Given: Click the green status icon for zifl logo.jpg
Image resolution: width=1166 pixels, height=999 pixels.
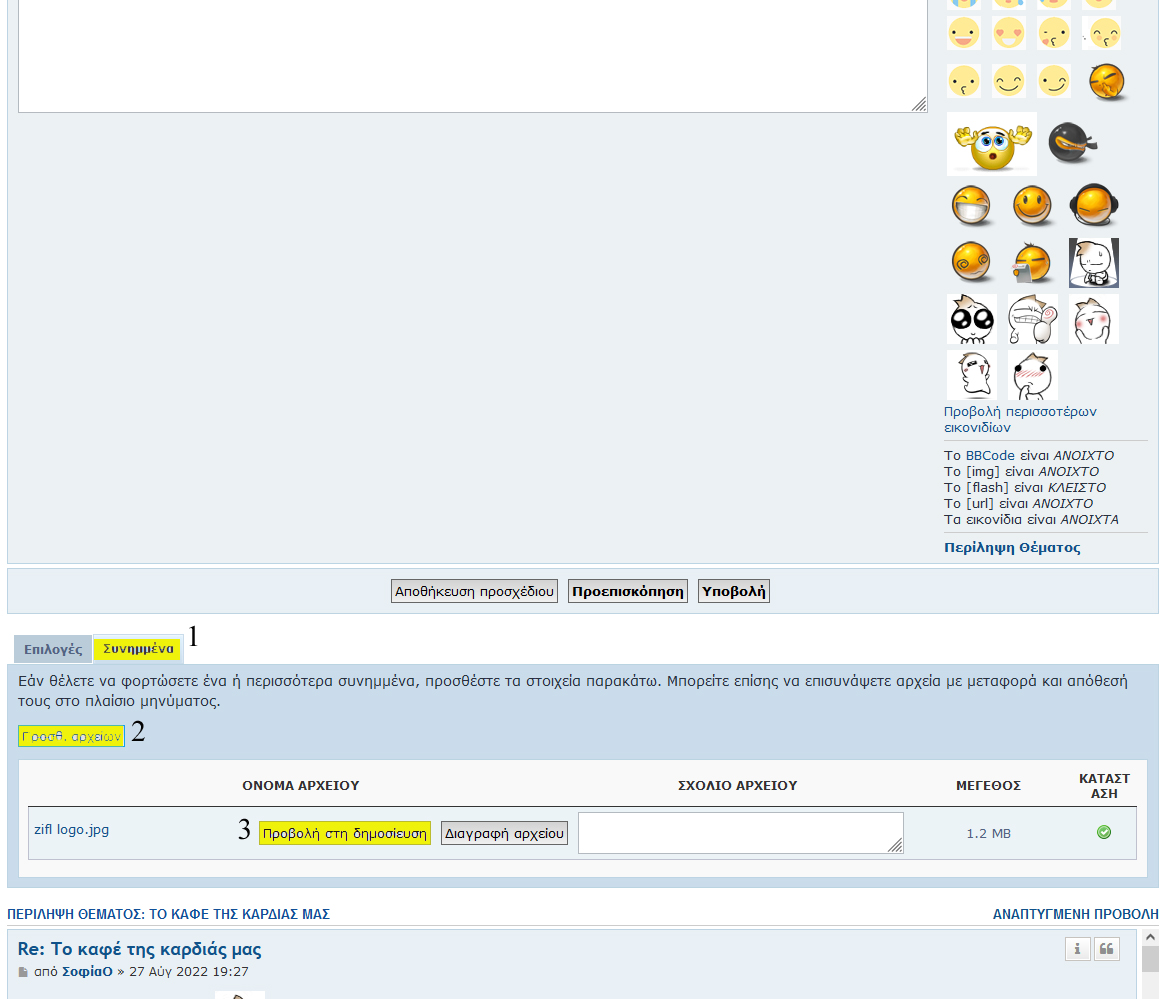Looking at the screenshot, I should (1104, 832).
